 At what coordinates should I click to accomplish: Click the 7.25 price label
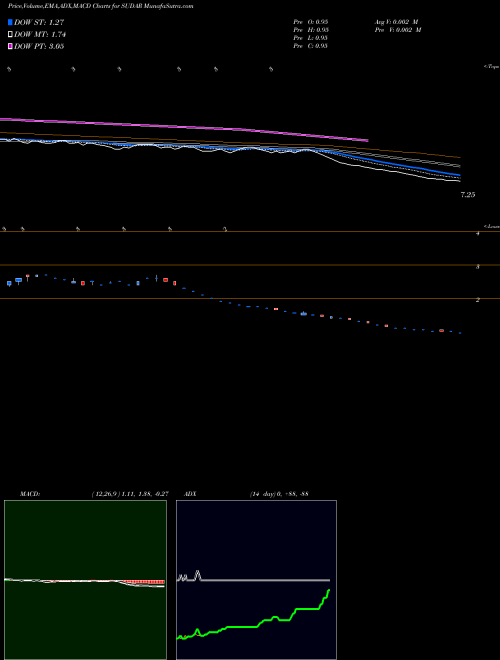468,195
